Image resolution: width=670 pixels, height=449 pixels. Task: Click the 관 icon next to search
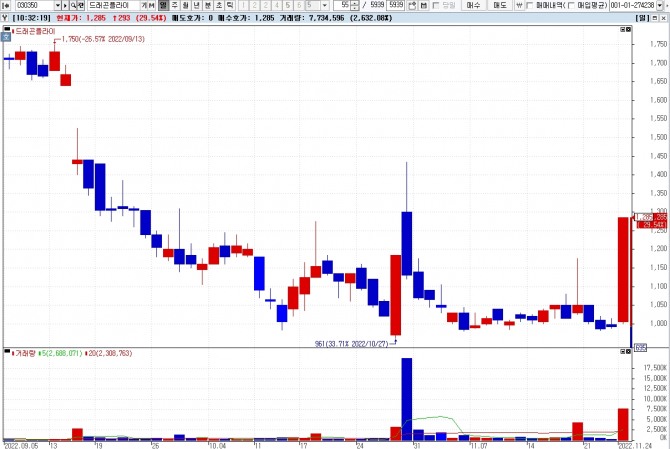pos(81,5)
